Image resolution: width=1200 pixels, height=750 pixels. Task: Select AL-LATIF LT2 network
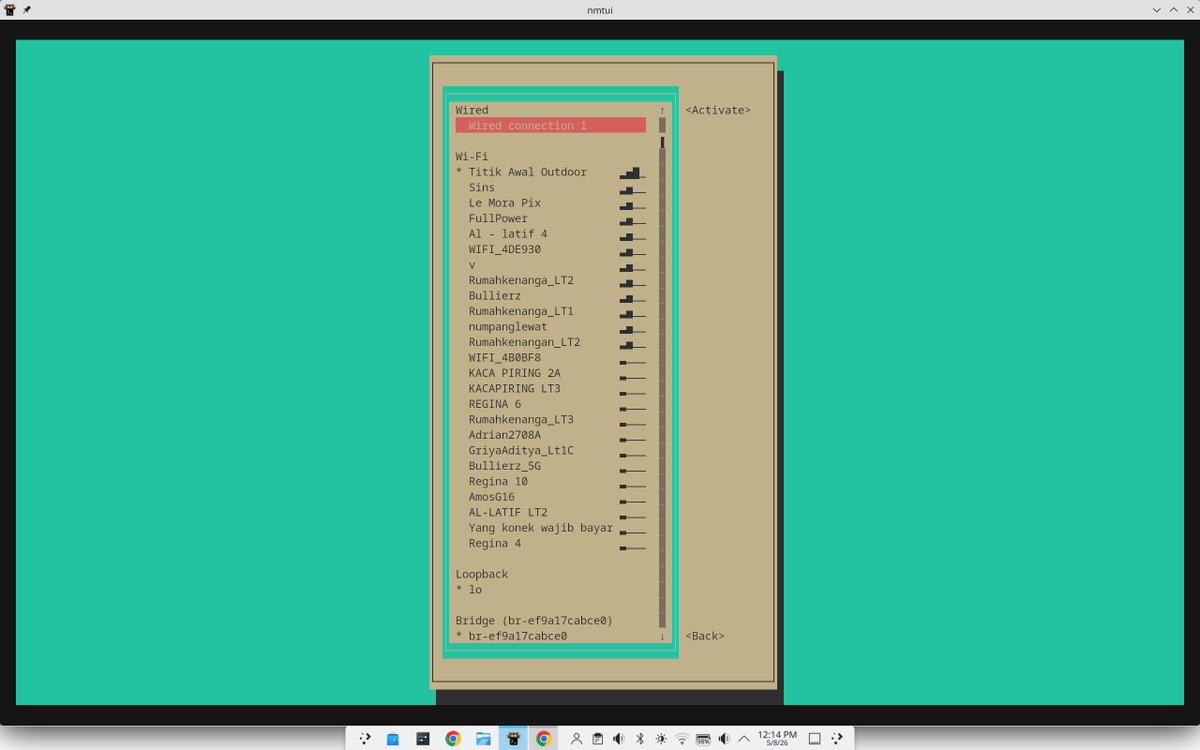pyautogui.click(x=550, y=512)
